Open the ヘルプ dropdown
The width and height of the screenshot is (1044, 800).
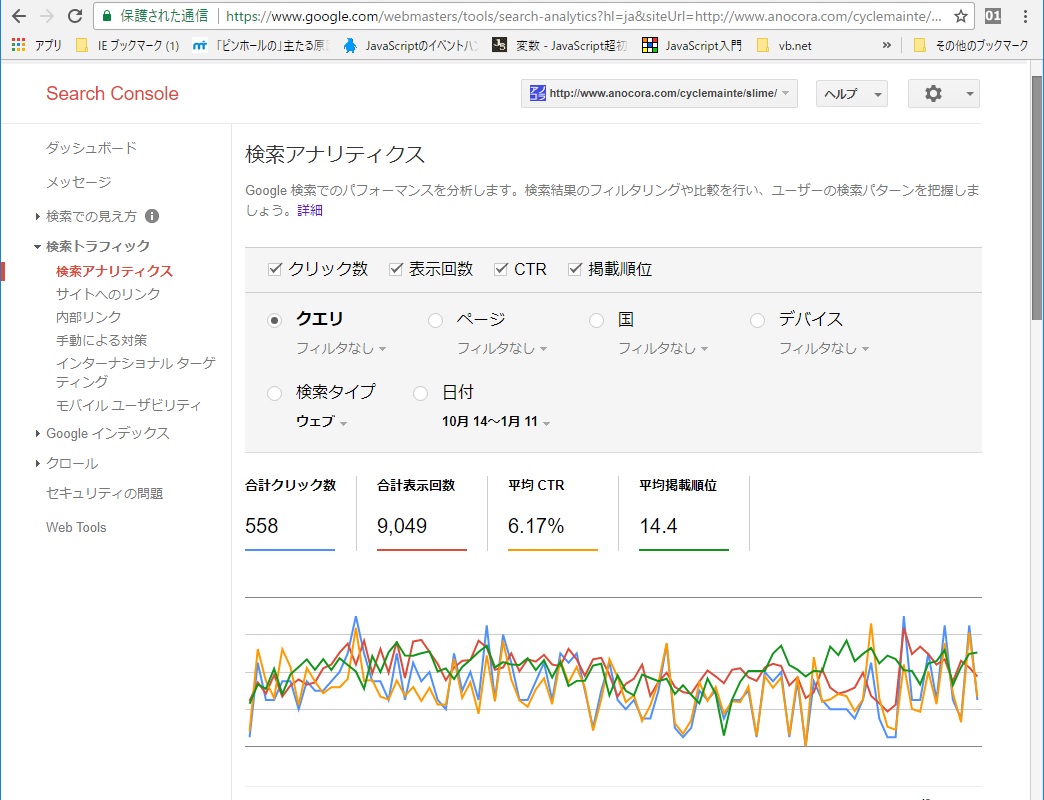pos(852,94)
